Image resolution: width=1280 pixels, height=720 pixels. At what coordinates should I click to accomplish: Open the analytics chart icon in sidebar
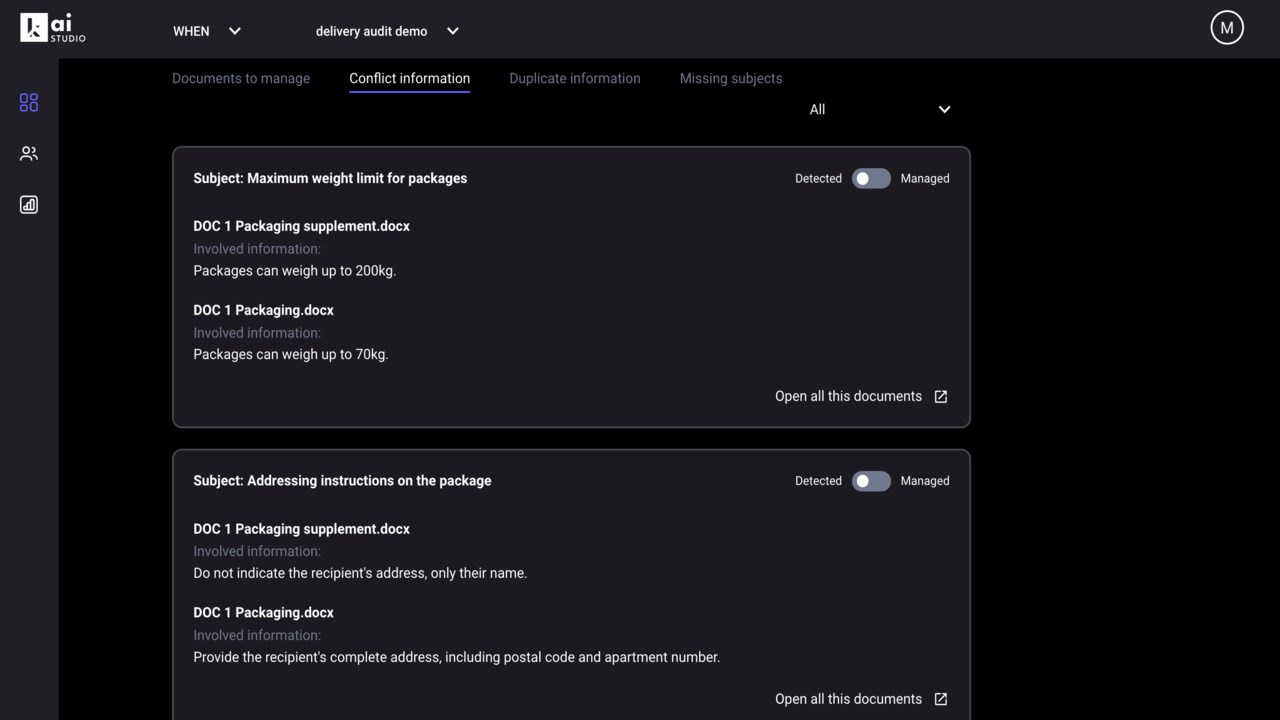coord(29,205)
